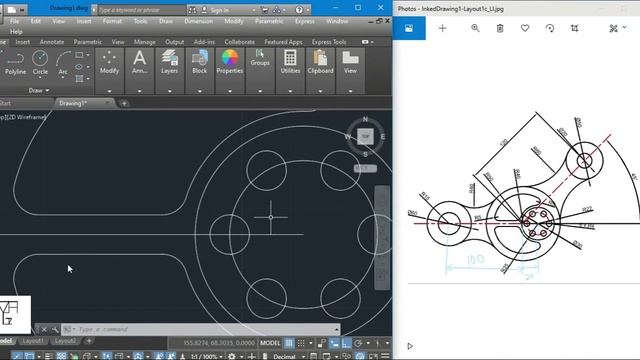Open the Format menu
Viewport: 640px width, 360px height.
point(112,21)
